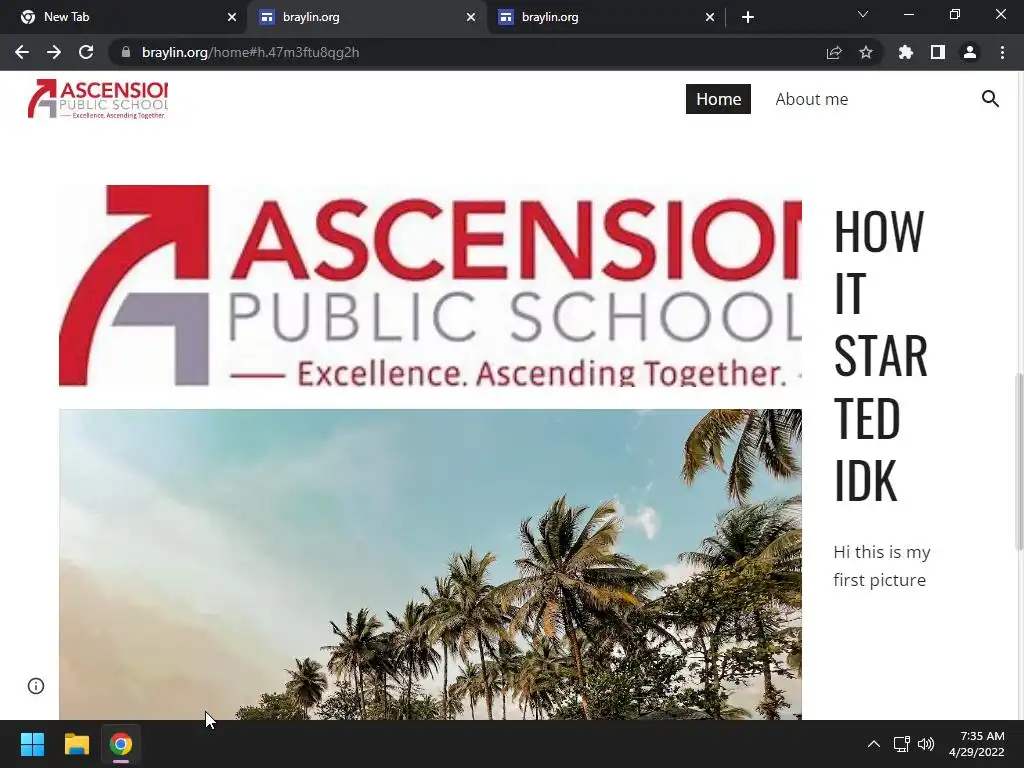Screen dimensions: 1024x768
Task: Click the palm trees beach photo
Action: click(x=430, y=564)
